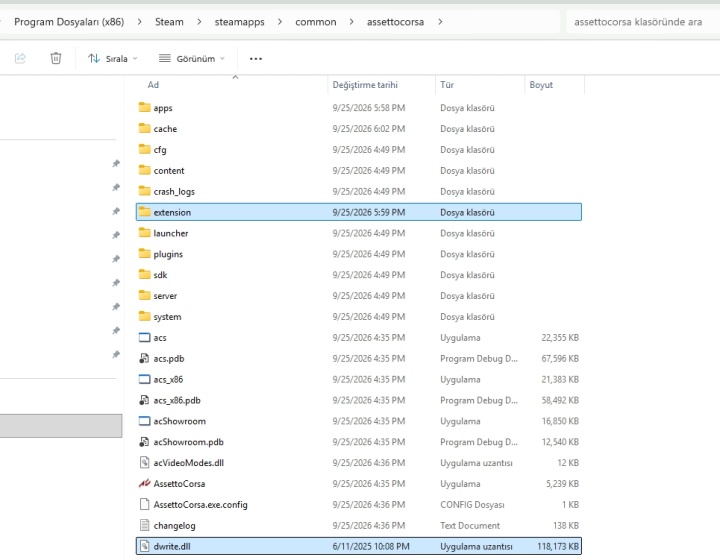Click the acs_x86.pdb file icon
The height and width of the screenshot is (560, 720).
tap(144, 400)
